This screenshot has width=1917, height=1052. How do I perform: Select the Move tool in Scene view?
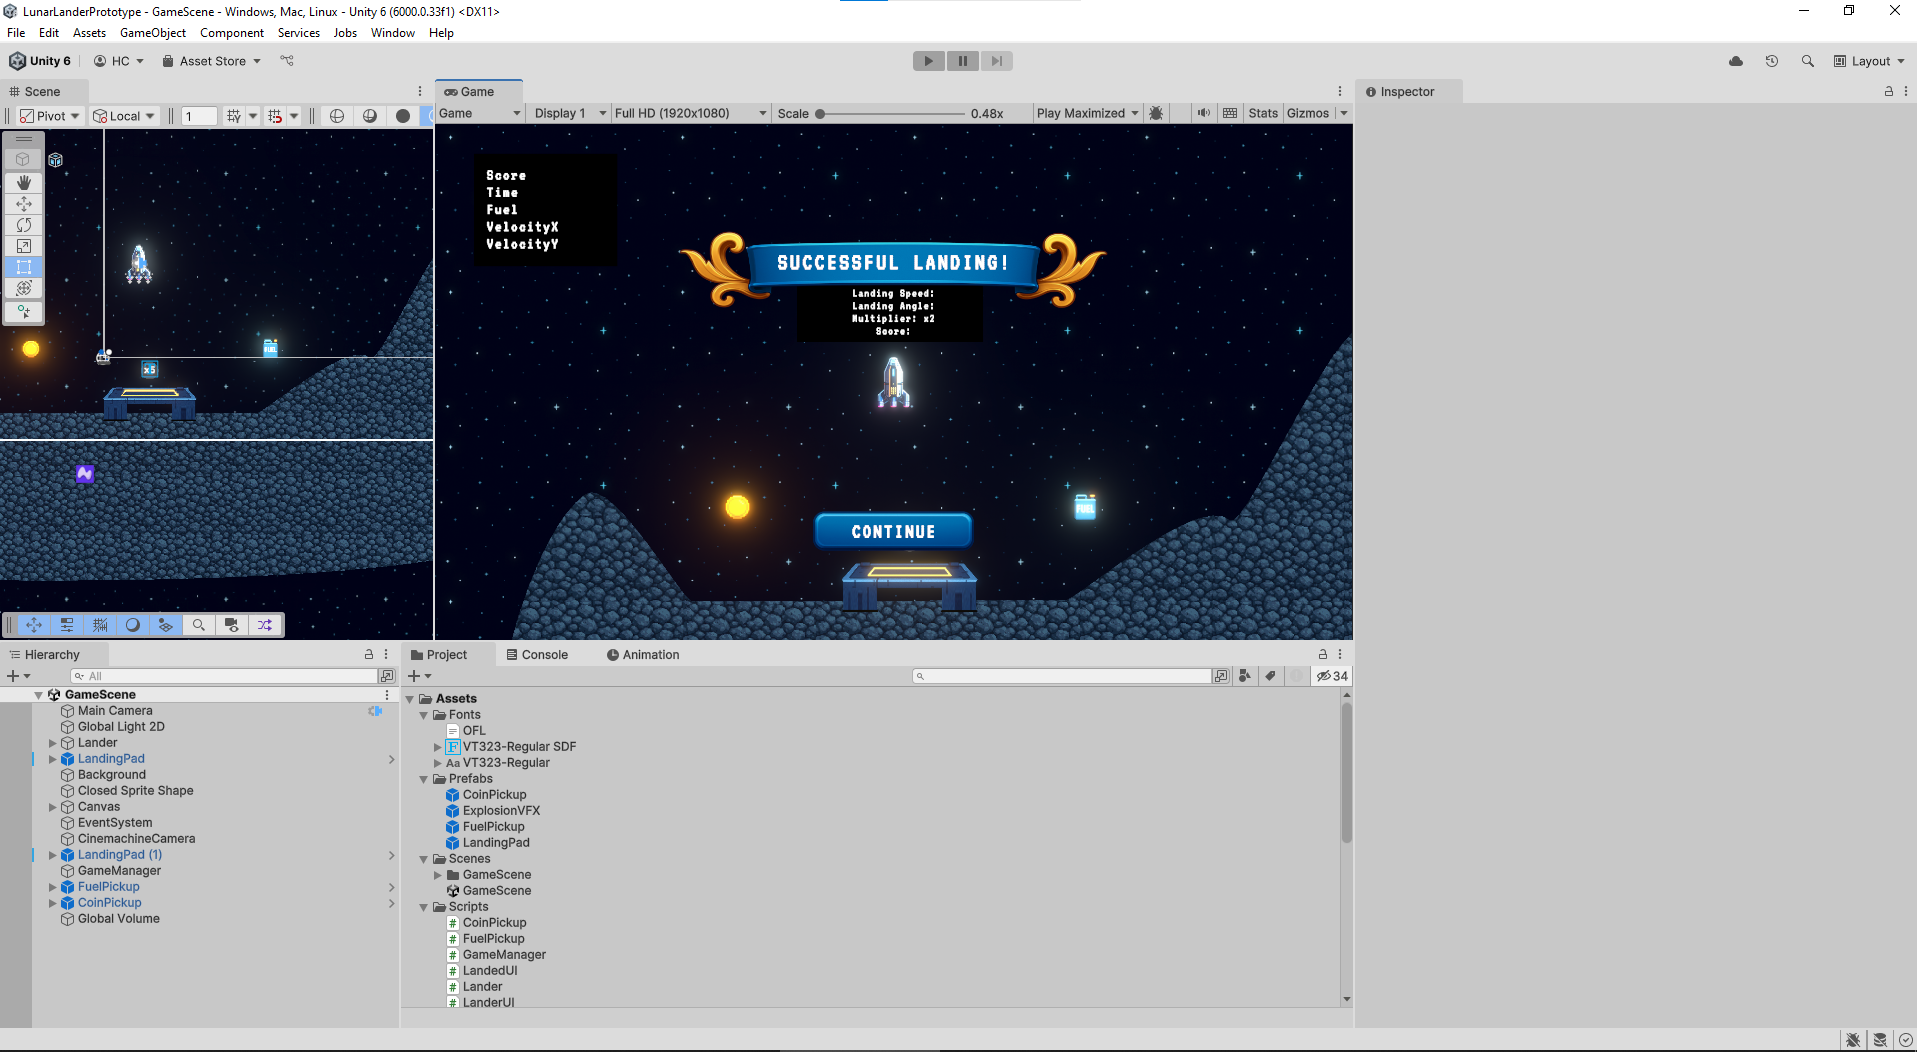tap(24, 204)
